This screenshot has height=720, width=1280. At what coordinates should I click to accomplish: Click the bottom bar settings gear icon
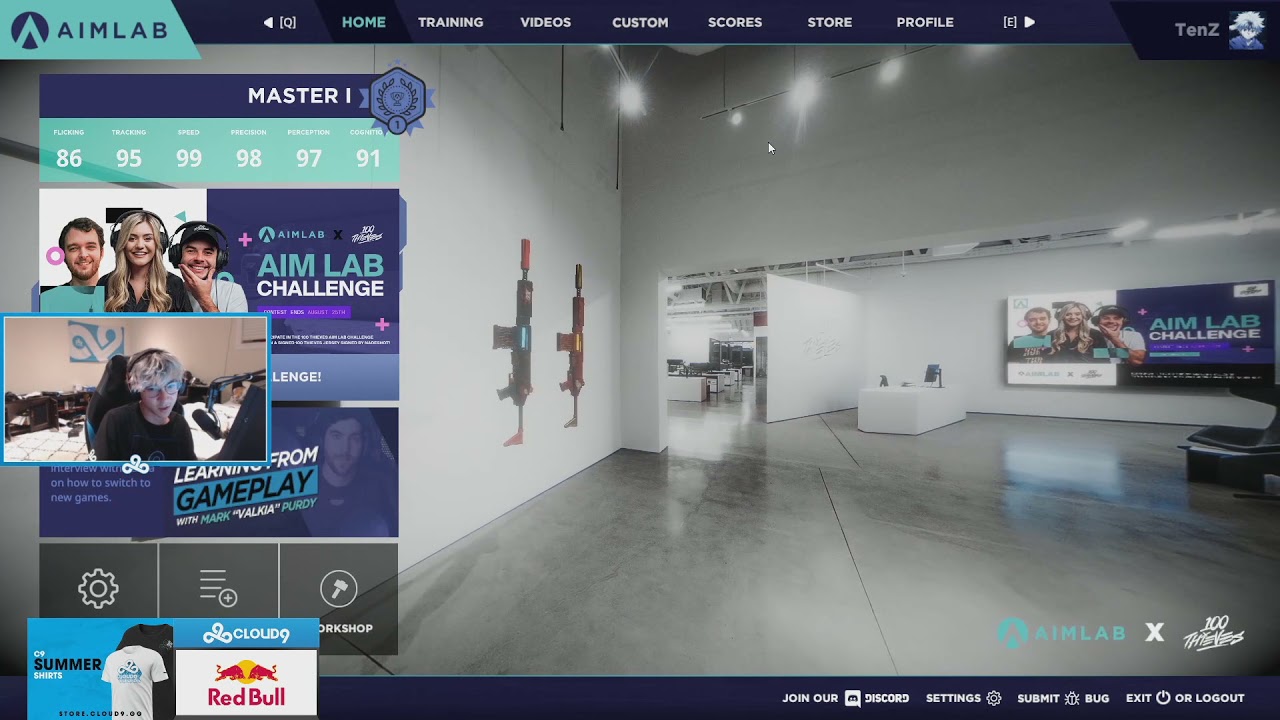tap(994, 698)
